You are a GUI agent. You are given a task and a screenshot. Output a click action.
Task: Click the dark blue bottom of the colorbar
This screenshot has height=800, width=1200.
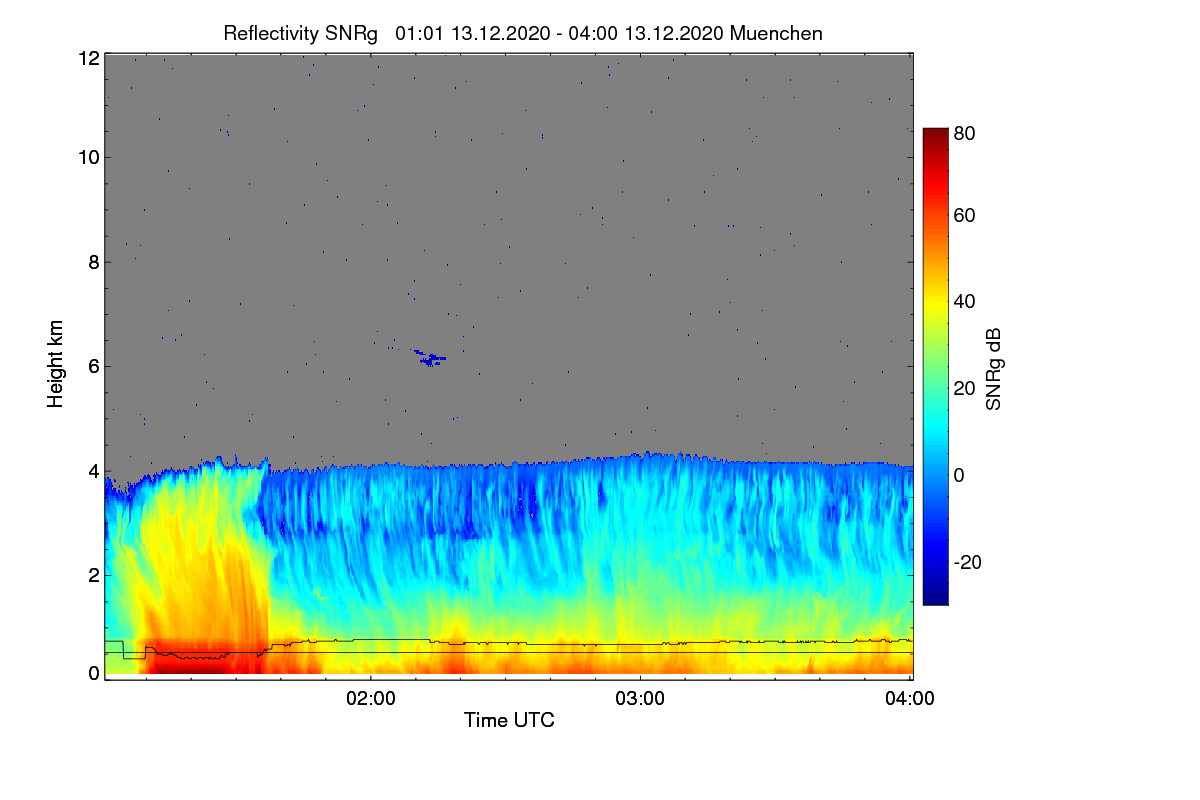(x=934, y=596)
